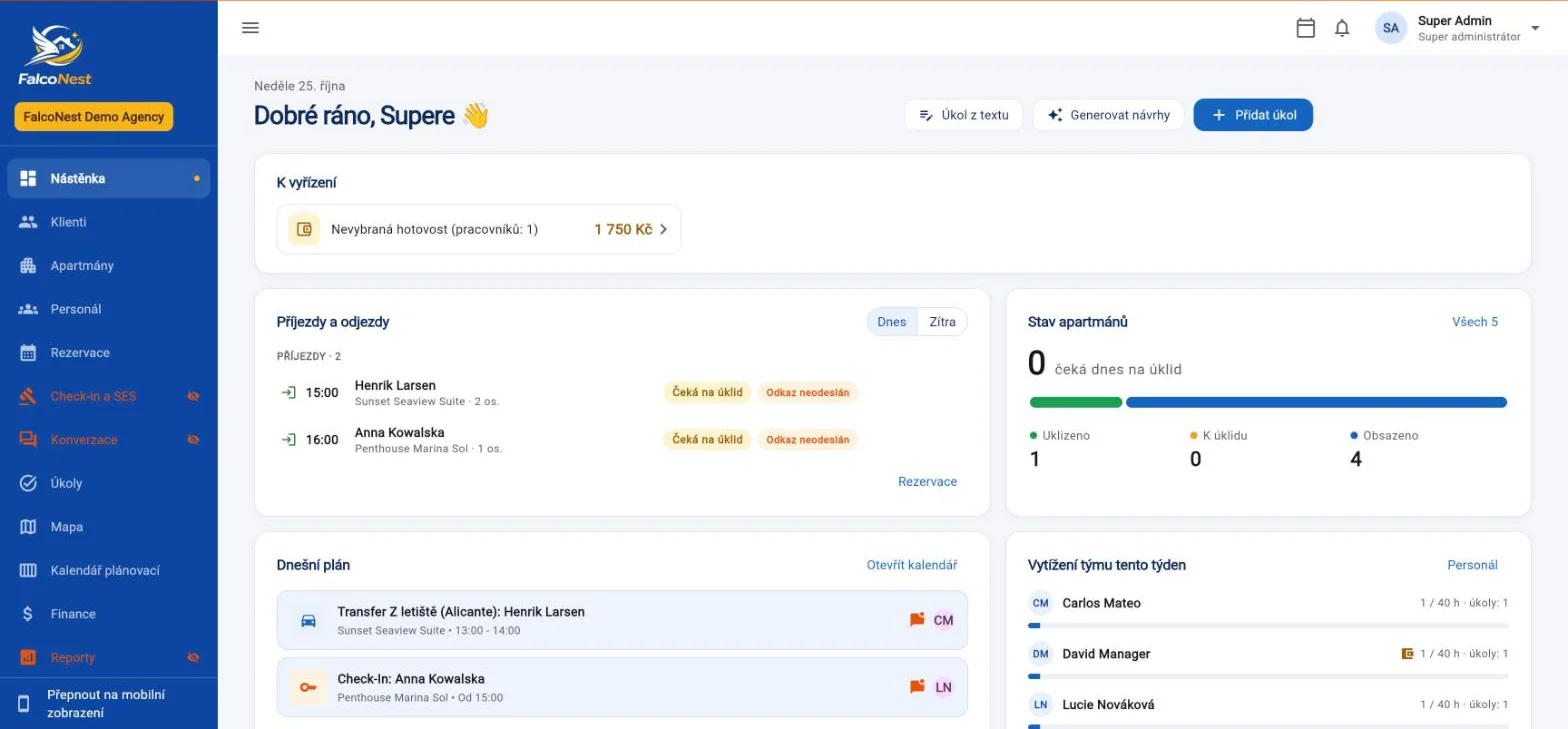Click the wallet icon beside Nevybraná hotovost

point(304,229)
